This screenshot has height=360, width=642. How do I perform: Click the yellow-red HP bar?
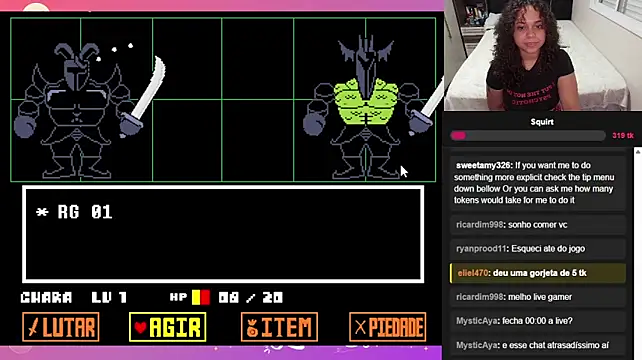pos(201,297)
